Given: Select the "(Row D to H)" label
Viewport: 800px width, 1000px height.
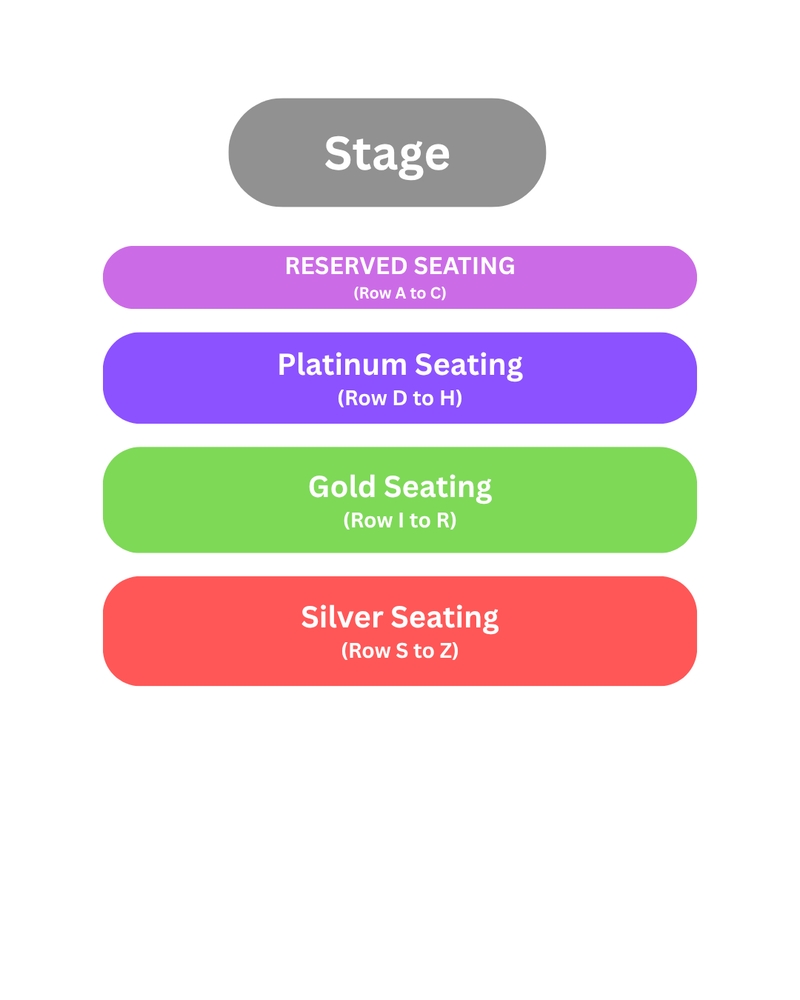Looking at the screenshot, I should [399, 398].
